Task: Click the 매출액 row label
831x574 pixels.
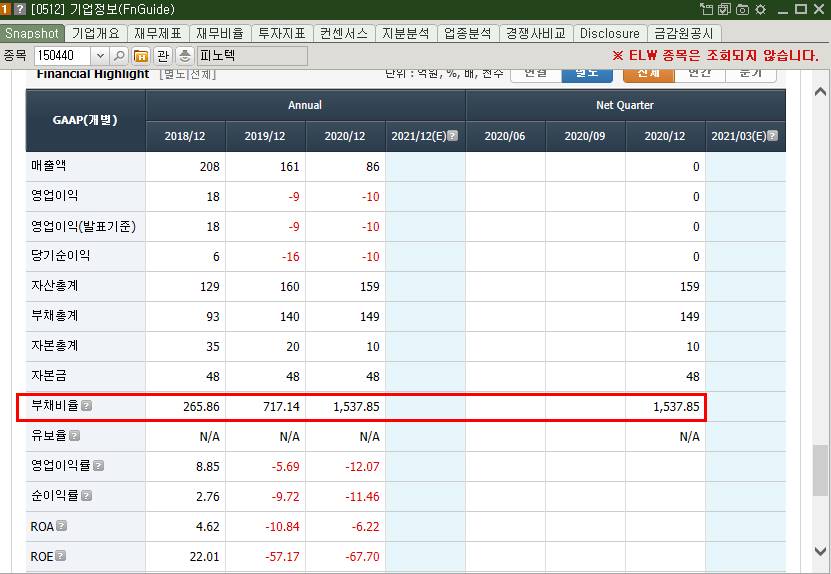Action: coord(49,166)
